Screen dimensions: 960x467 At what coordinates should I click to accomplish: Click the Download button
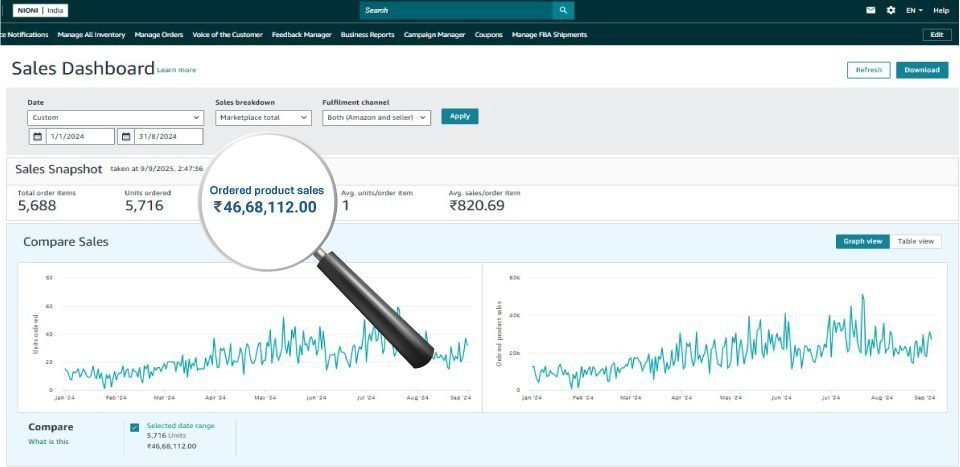coord(921,70)
